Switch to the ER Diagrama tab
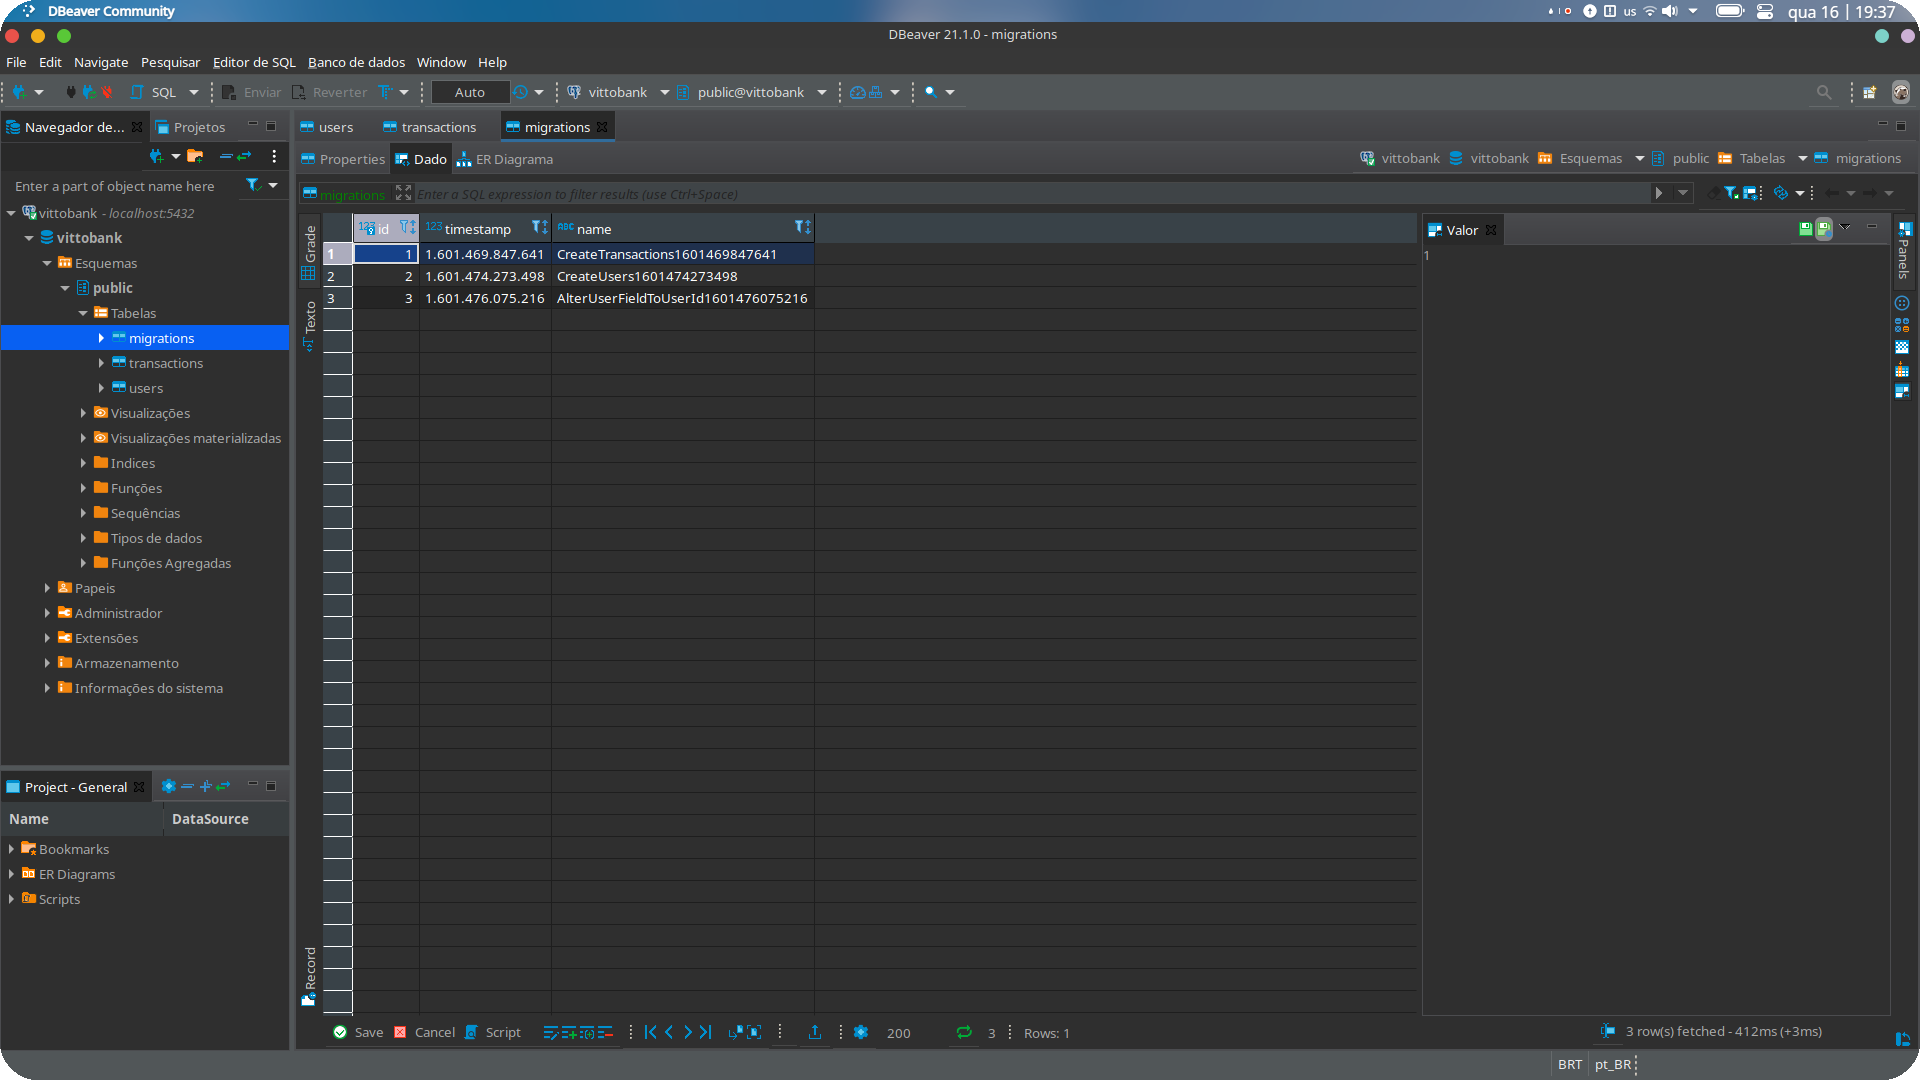Viewport: 1920px width, 1080px height. pyautogui.click(x=505, y=159)
